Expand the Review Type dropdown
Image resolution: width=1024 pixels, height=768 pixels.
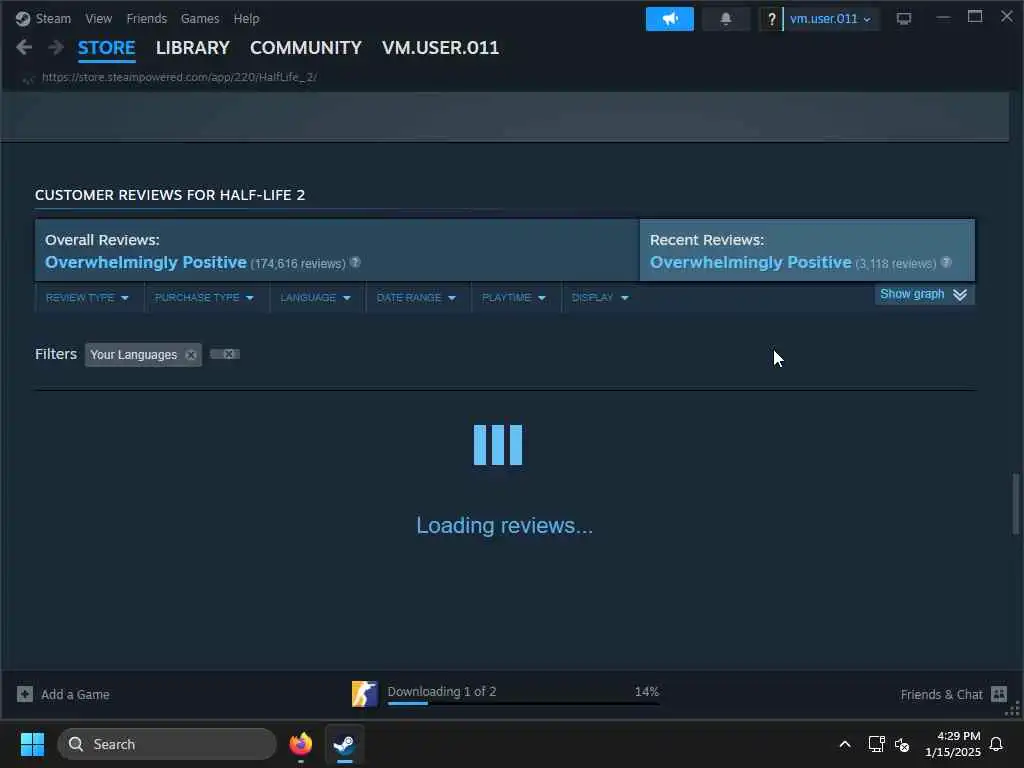coord(87,298)
